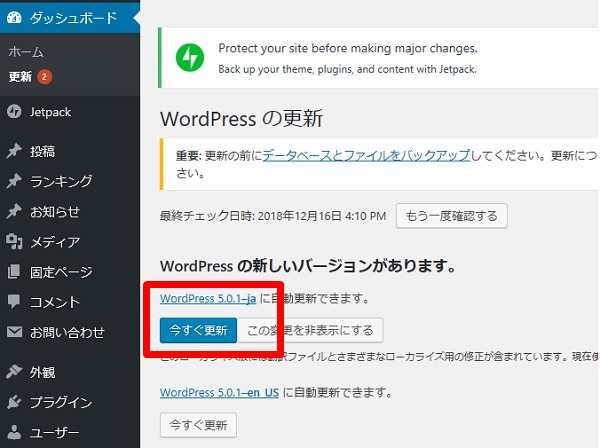The width and height of the screenshot is (600, 448).
Task: Click the pages icon beside 固定ページ
Action: click(14, 272)
